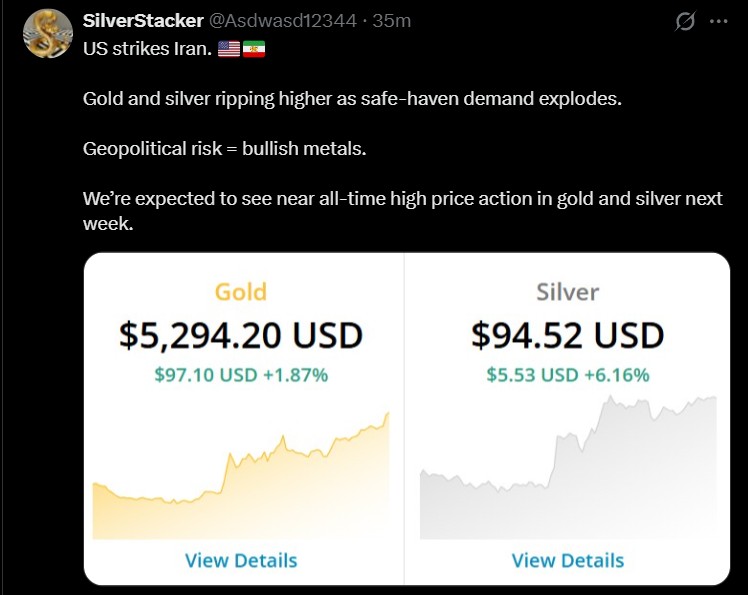Viewport: 748px width, 595px height.
Task: Click View Details under Silver
Action: click(x=567, y=560)
